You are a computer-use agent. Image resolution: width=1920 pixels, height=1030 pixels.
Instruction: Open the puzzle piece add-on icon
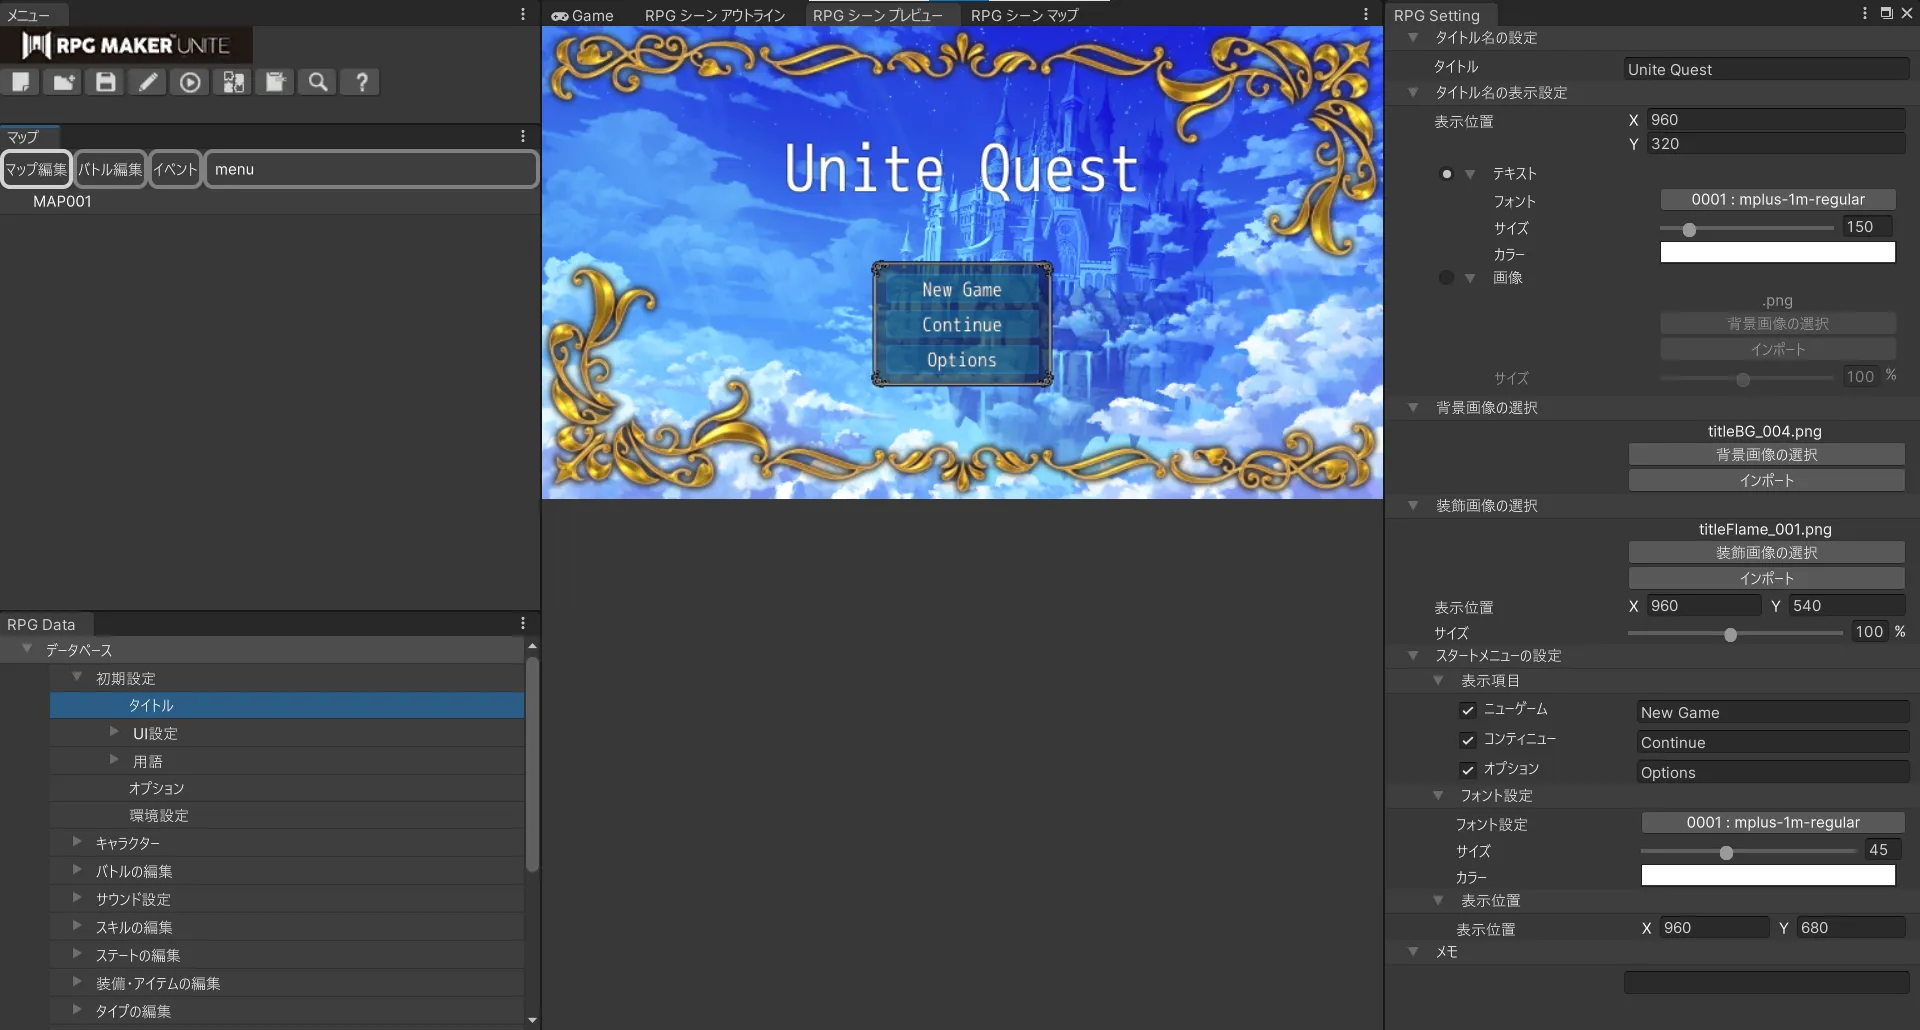click(233, 82)
